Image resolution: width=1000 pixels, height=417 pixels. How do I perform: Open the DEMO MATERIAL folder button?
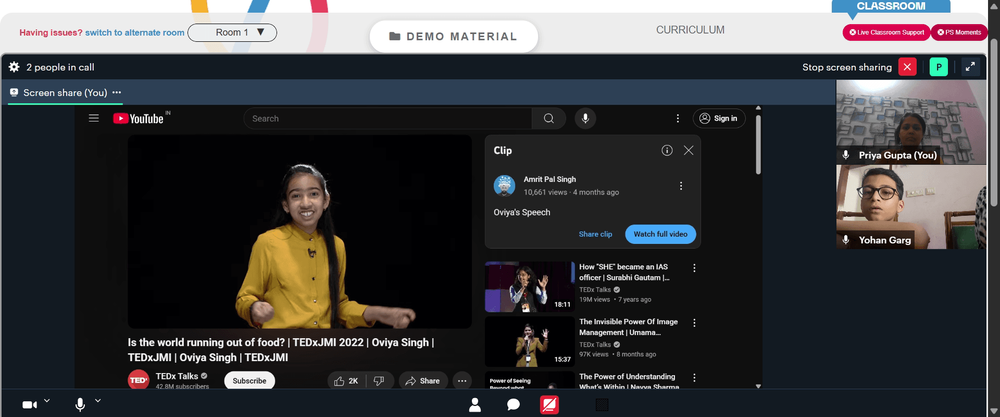click(x=453, y=36)
